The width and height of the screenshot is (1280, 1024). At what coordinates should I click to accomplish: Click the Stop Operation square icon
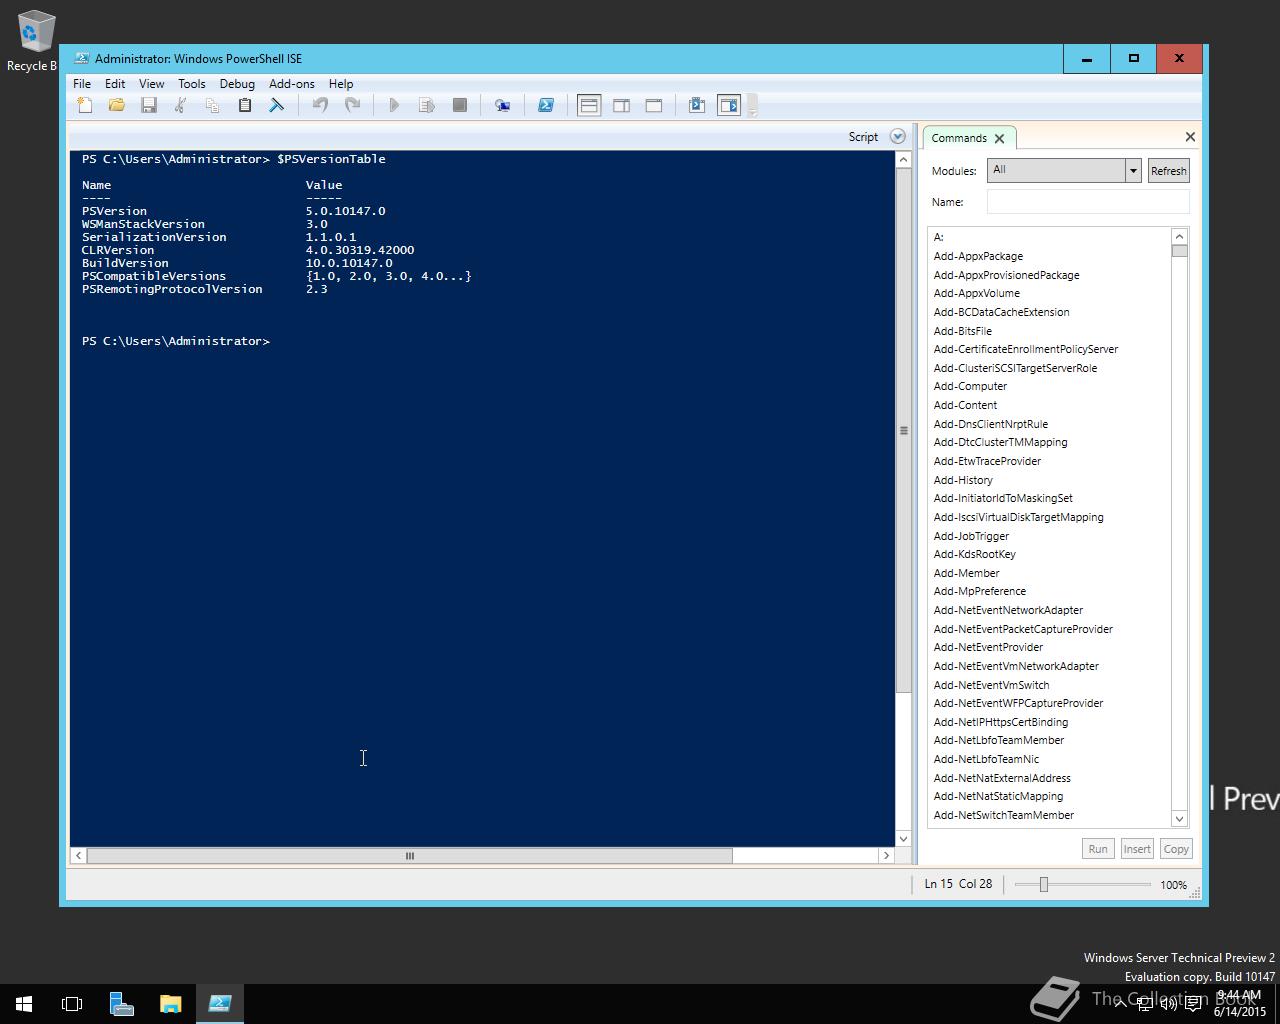coord(460,105)
